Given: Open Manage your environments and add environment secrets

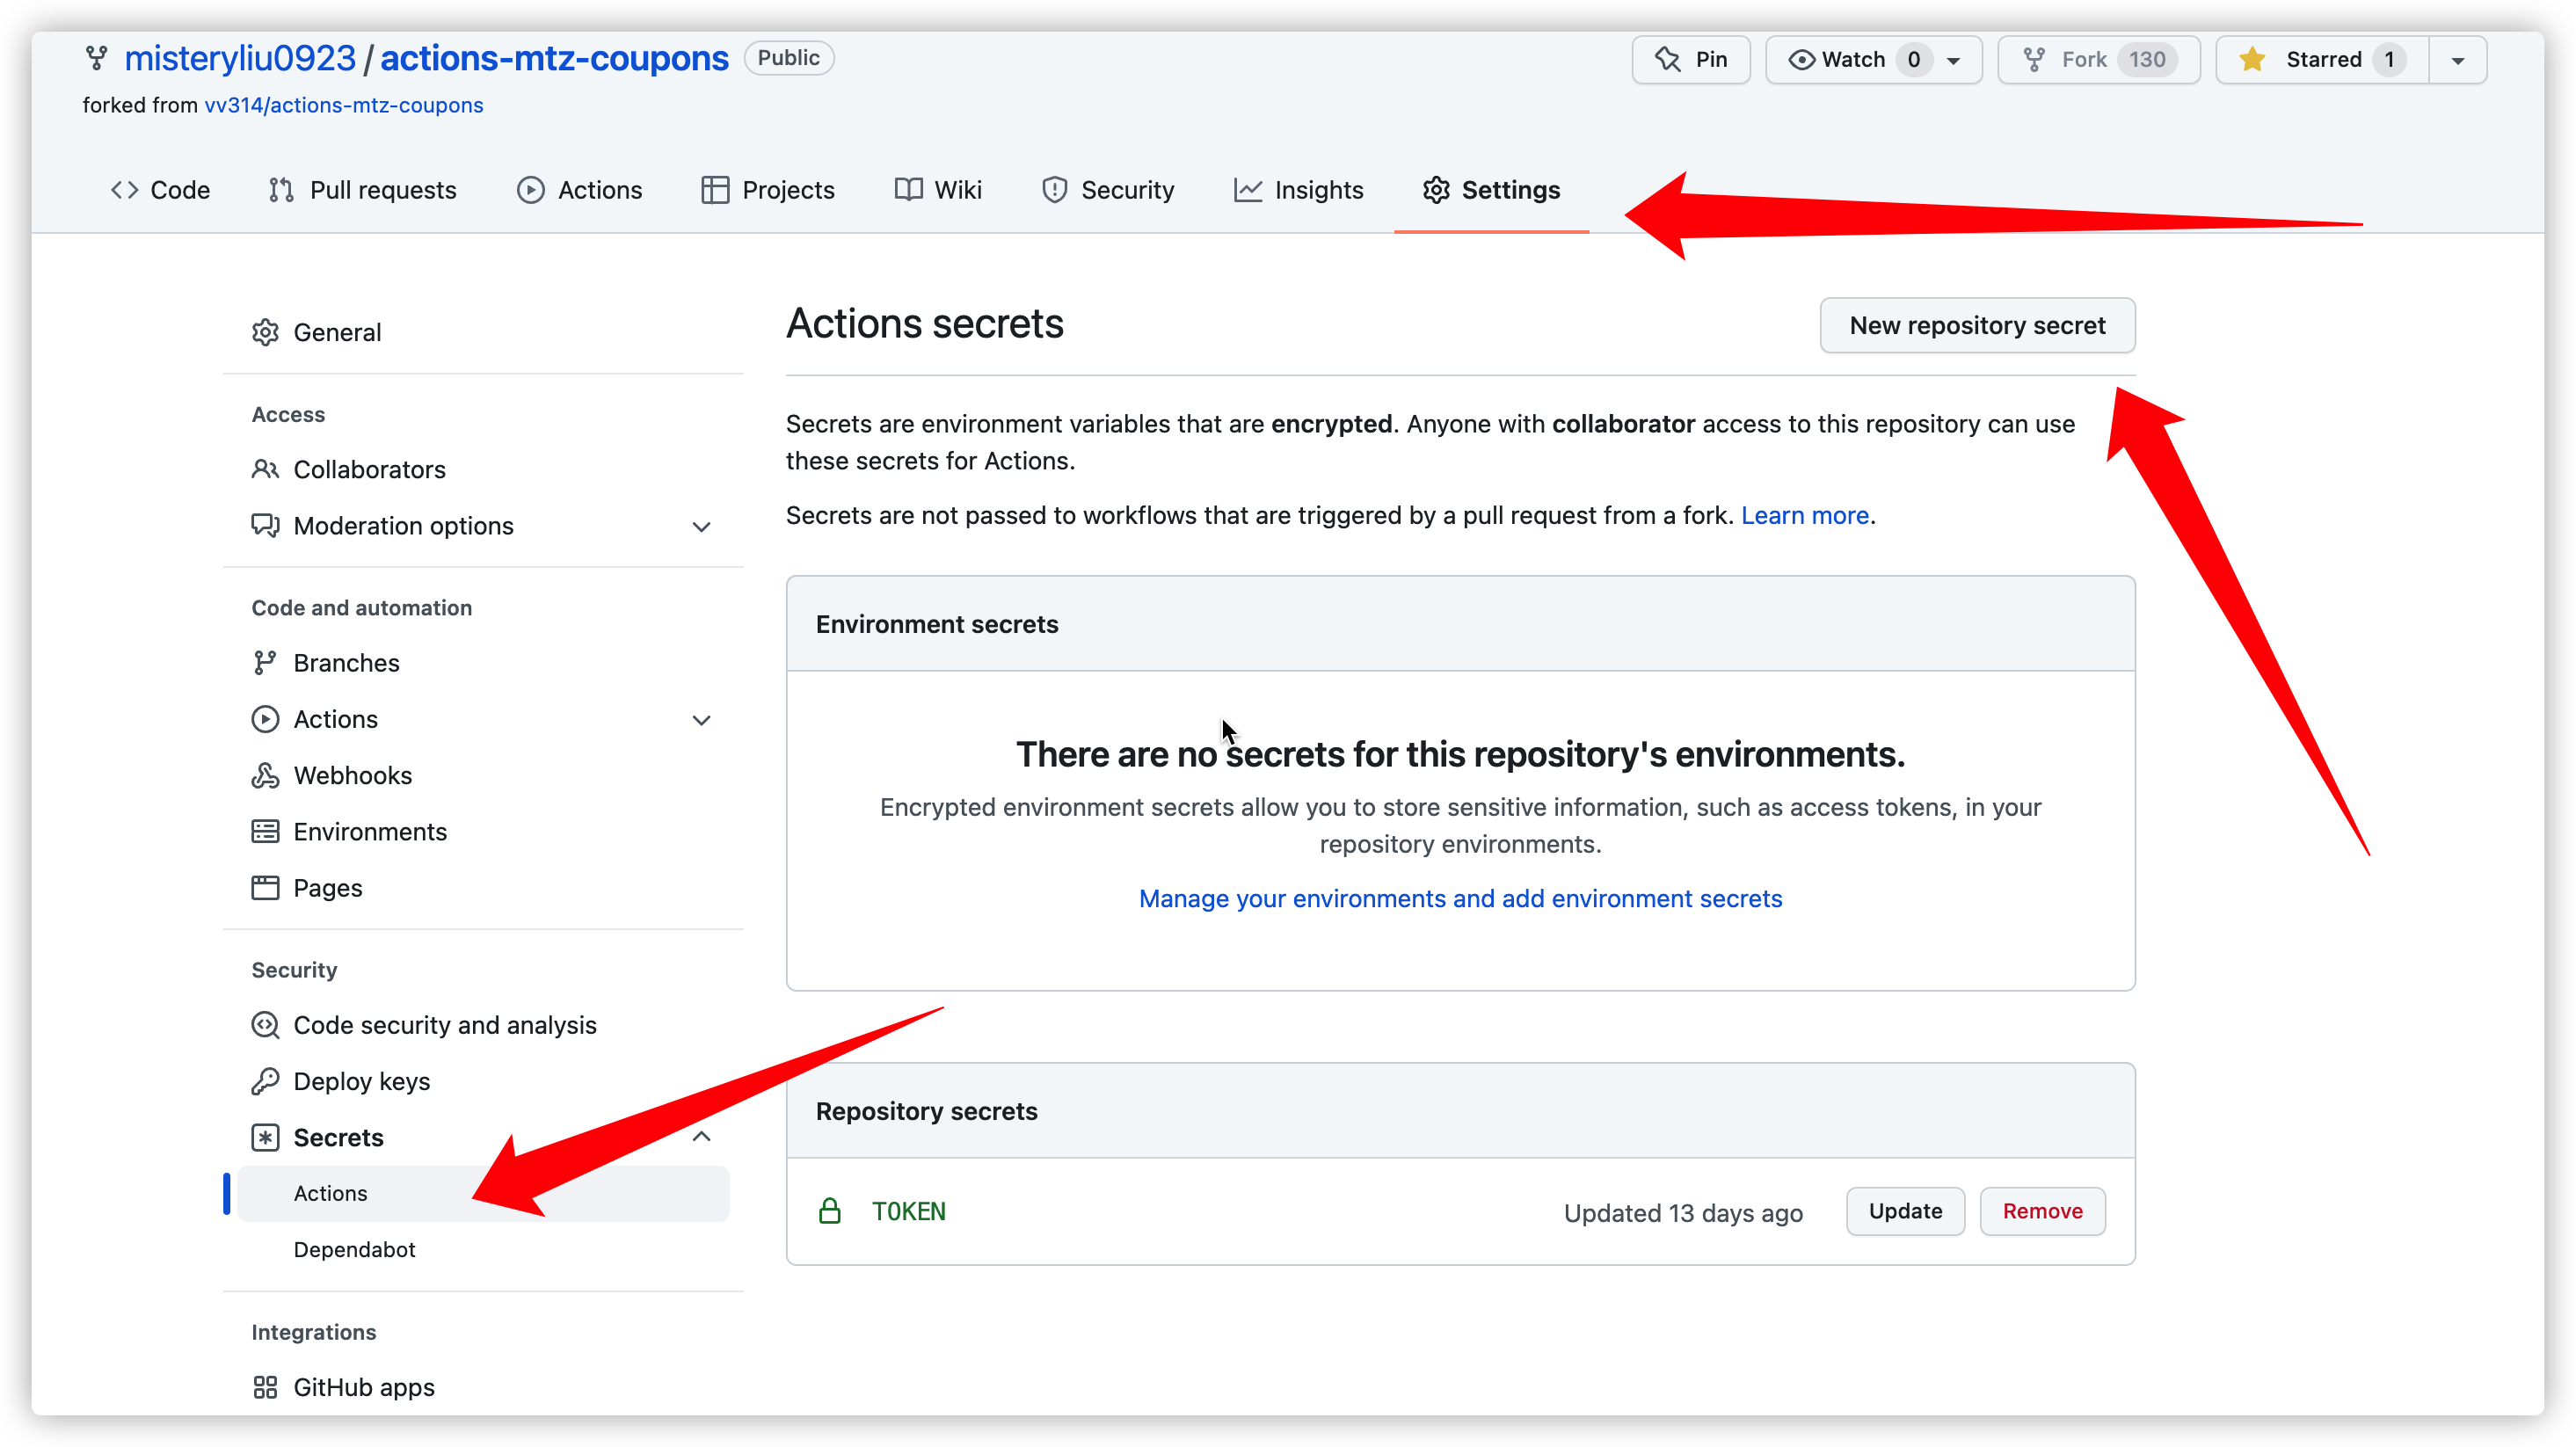Looking at the screenshot, I should tap(1460, 898).
